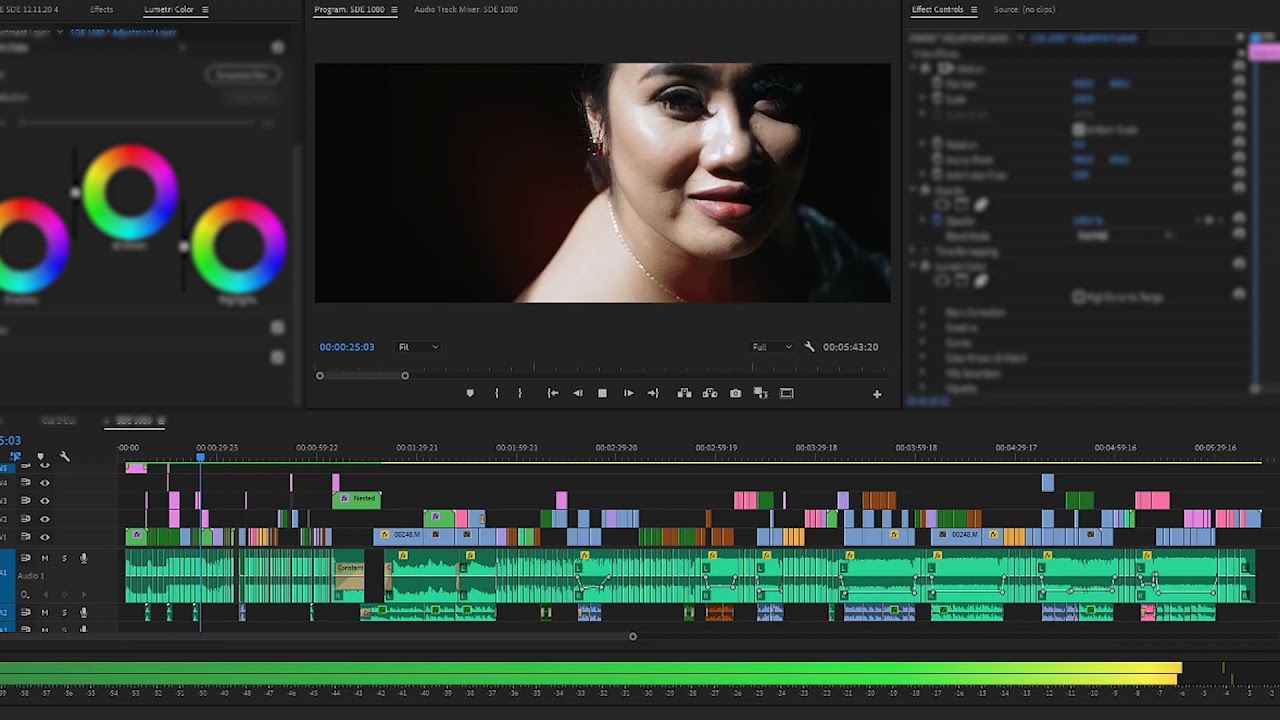
Task: Select the Lumetri Color tab
Action: click(x=169, y=10)
